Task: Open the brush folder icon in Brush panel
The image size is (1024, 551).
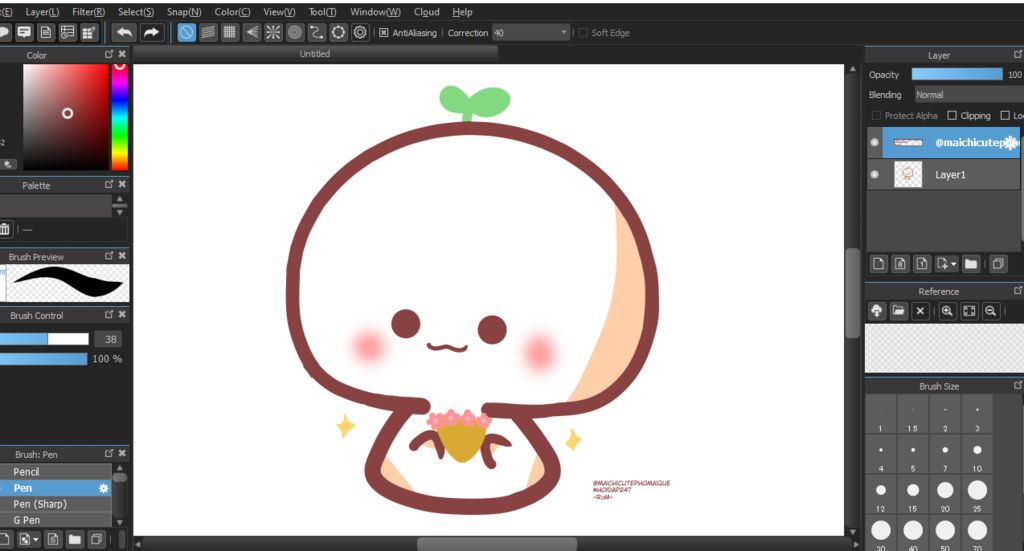Action: [74, 539]
